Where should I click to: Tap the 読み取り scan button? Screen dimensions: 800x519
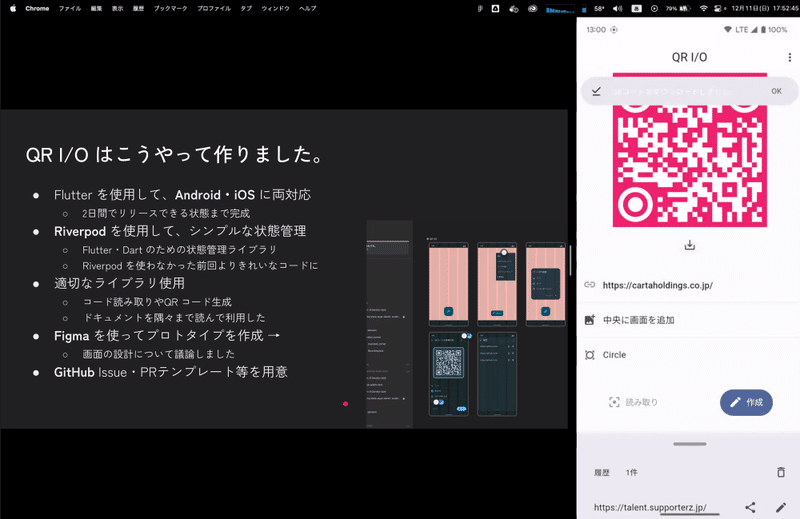633,402
